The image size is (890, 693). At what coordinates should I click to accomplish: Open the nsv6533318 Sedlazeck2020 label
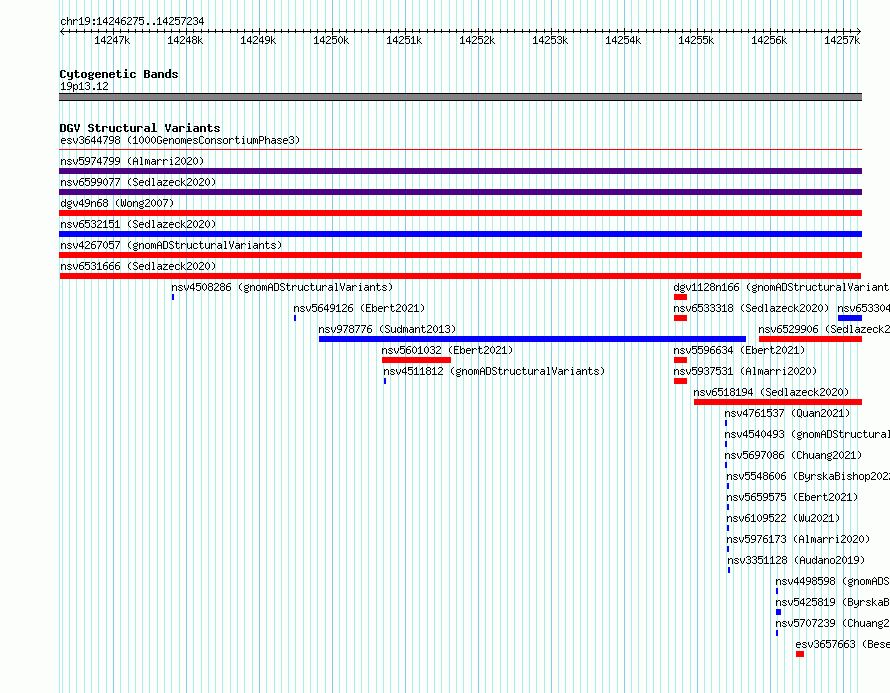click(752, 308)
